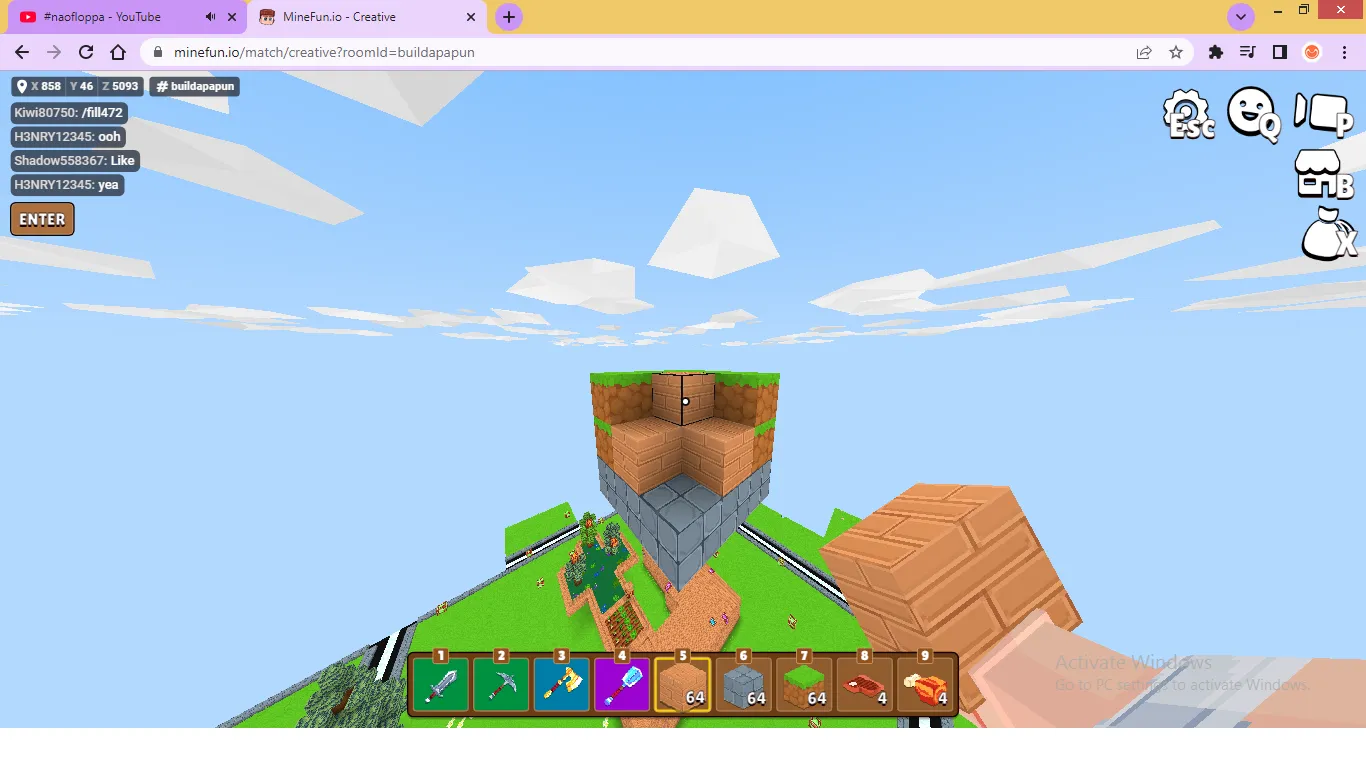Image resolution: width=1366 pixels, height=774 pixels.
Task: Click Shadow558367's 'Like' chat message
Action: pos(74,161)
